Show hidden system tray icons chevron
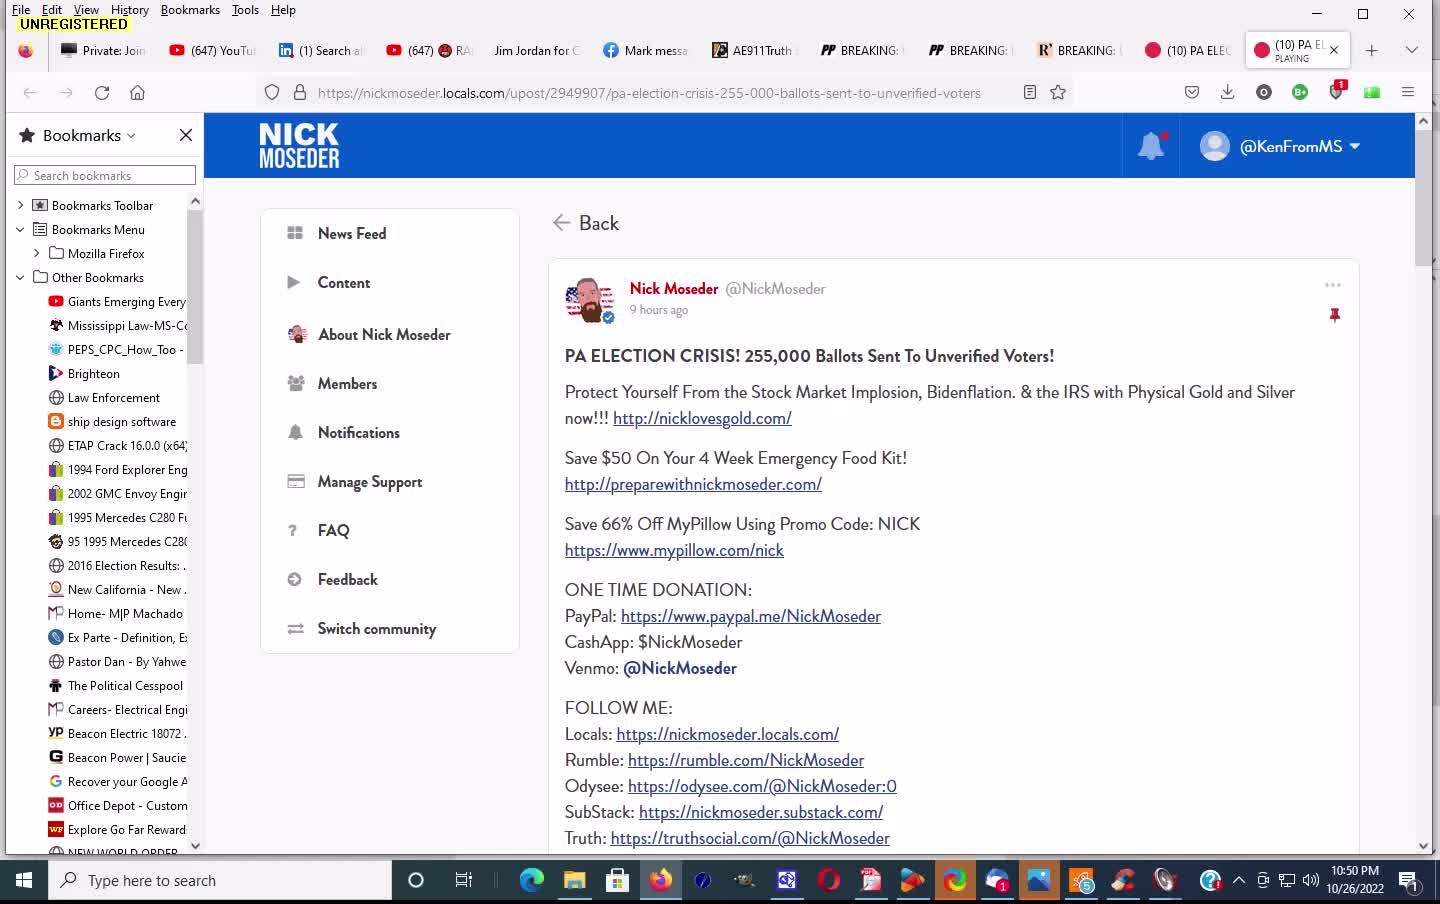 (1238, 880)
